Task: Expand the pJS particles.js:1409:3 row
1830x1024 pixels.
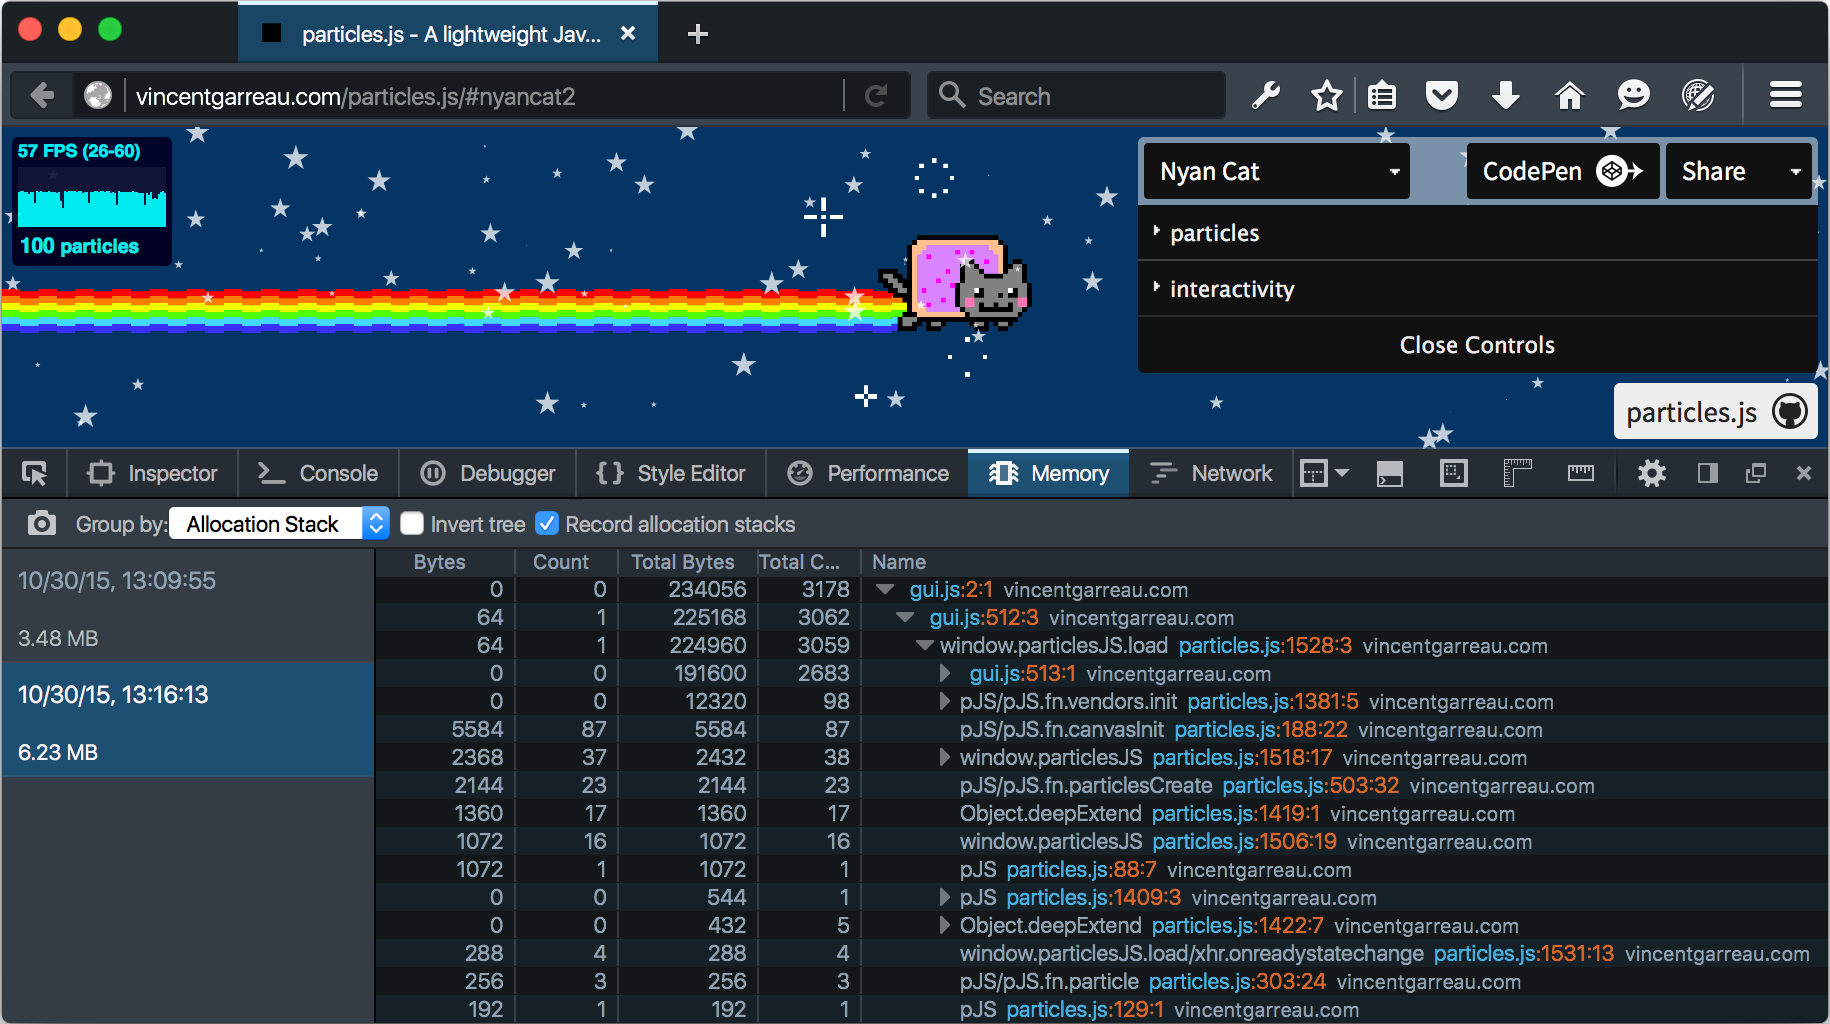Action: point(945,898)
